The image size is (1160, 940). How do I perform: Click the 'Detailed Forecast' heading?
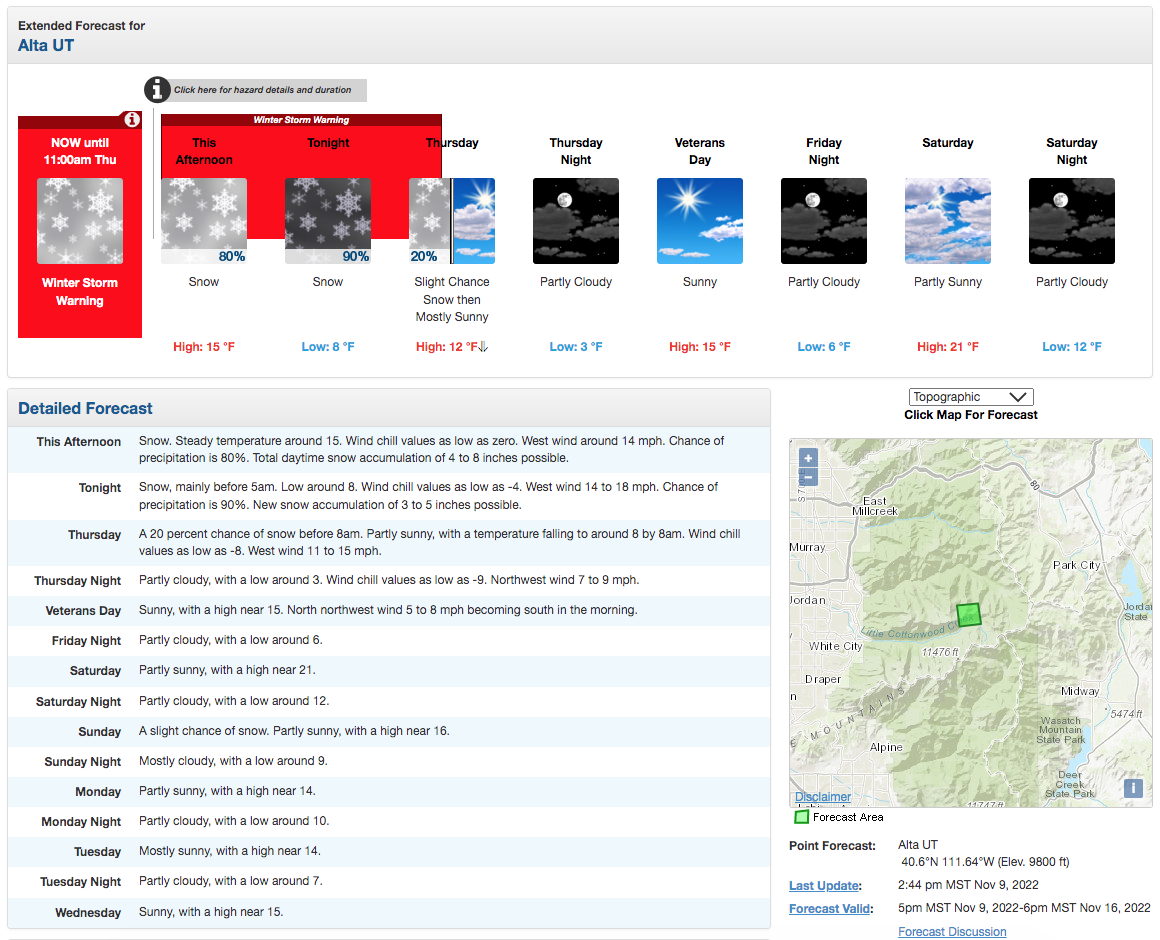point(85,408)
